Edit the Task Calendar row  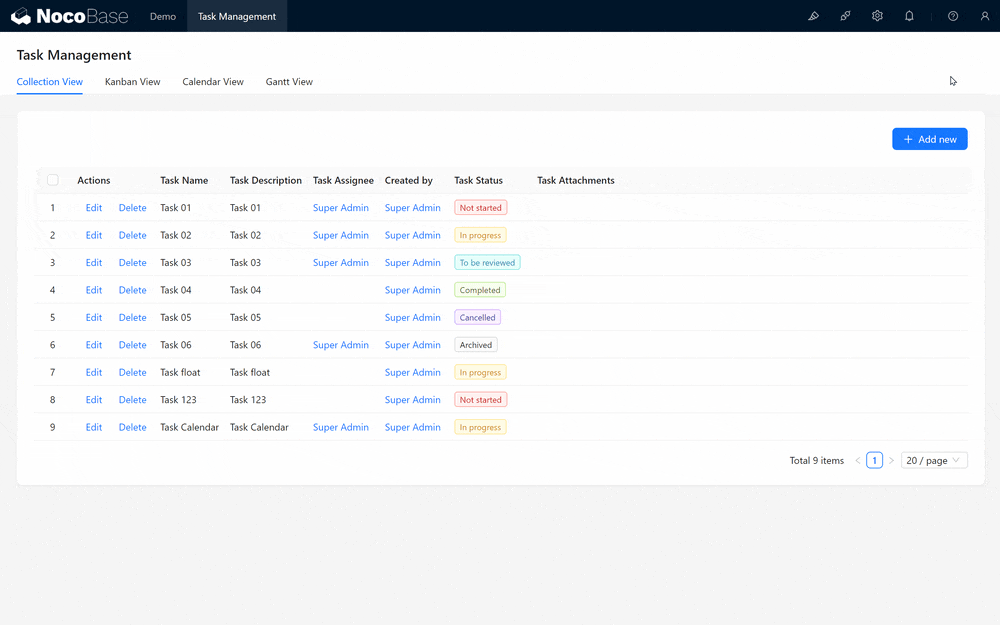click(94, 427)
